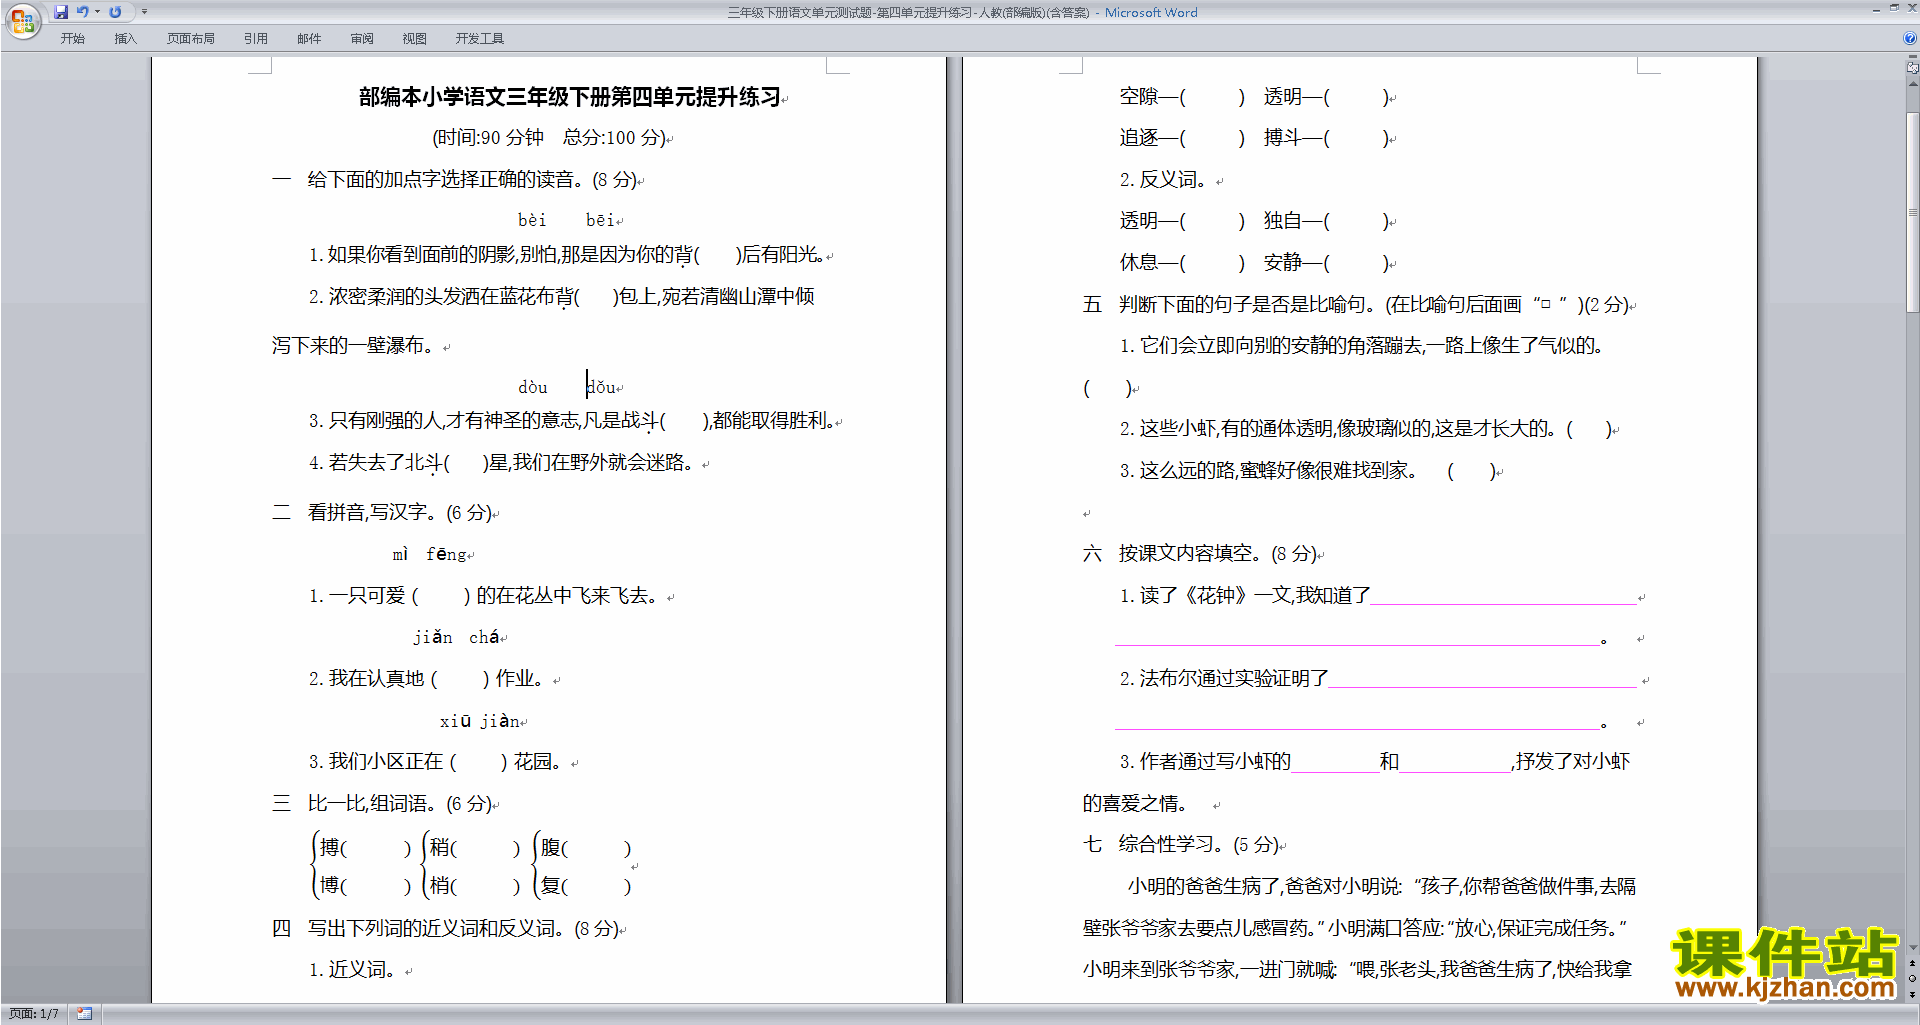
Task: Click the line (时间:90 分钟 总分:100 分)
Action: [x=549, y=138]
